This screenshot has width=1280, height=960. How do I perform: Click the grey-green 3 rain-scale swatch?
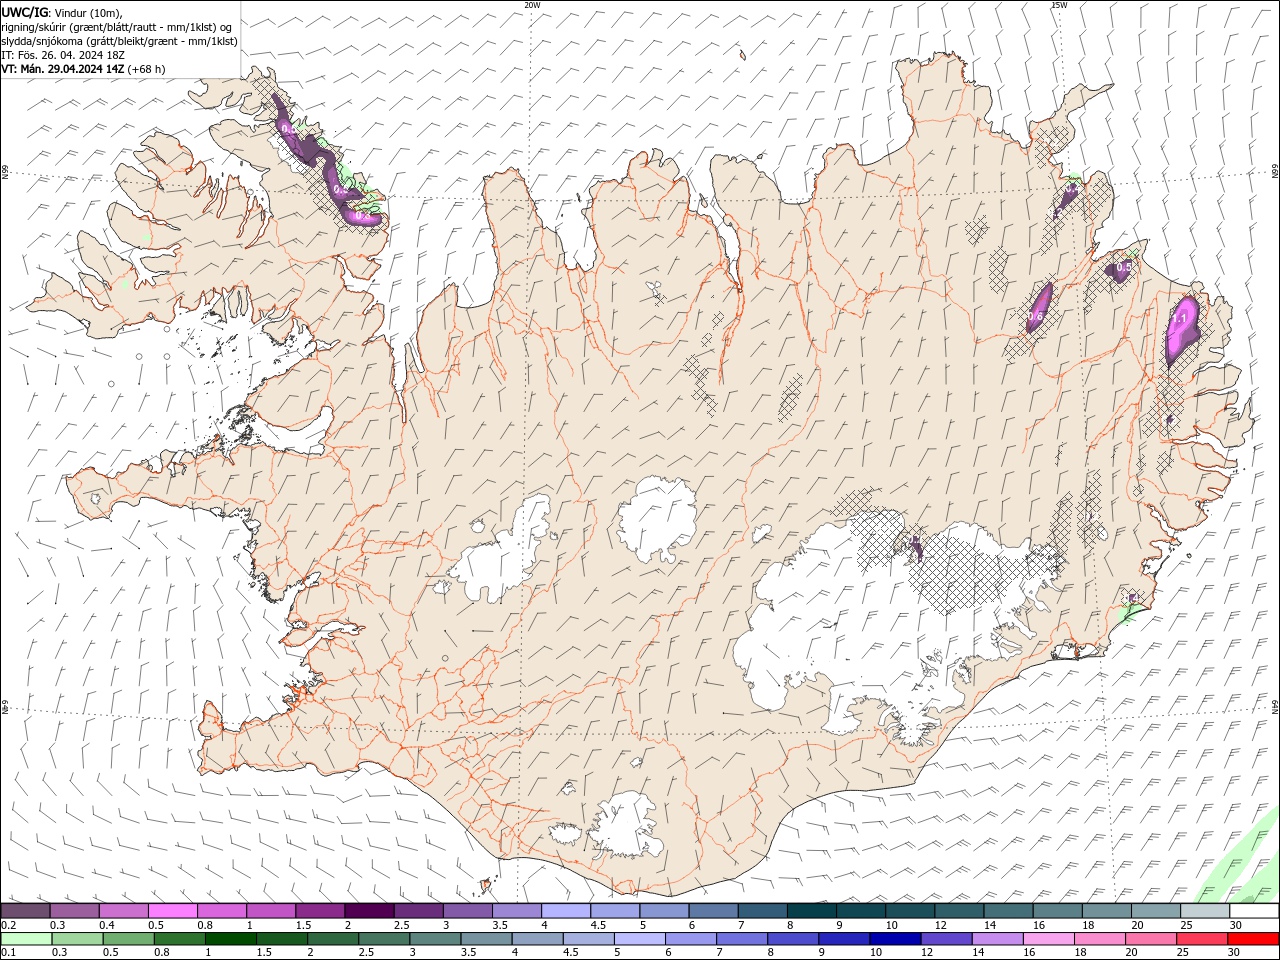coord(436,939)
